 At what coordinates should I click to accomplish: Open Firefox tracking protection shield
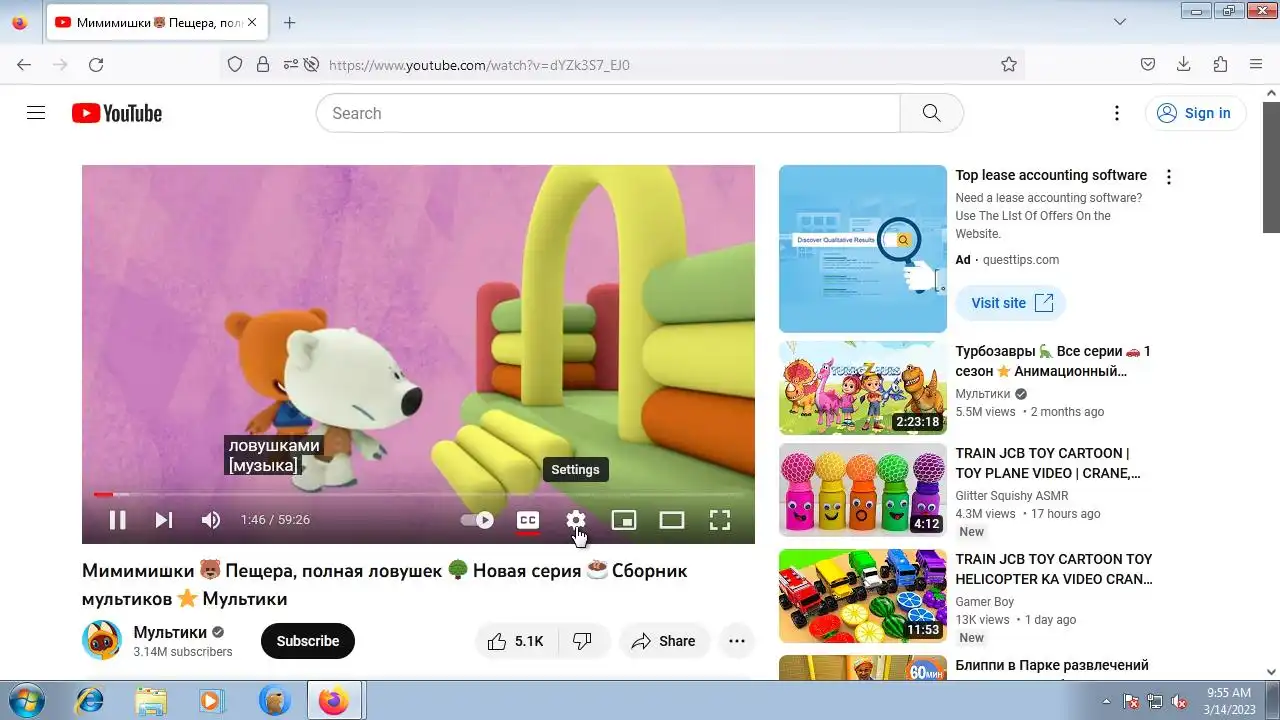[x=235, y=64]
